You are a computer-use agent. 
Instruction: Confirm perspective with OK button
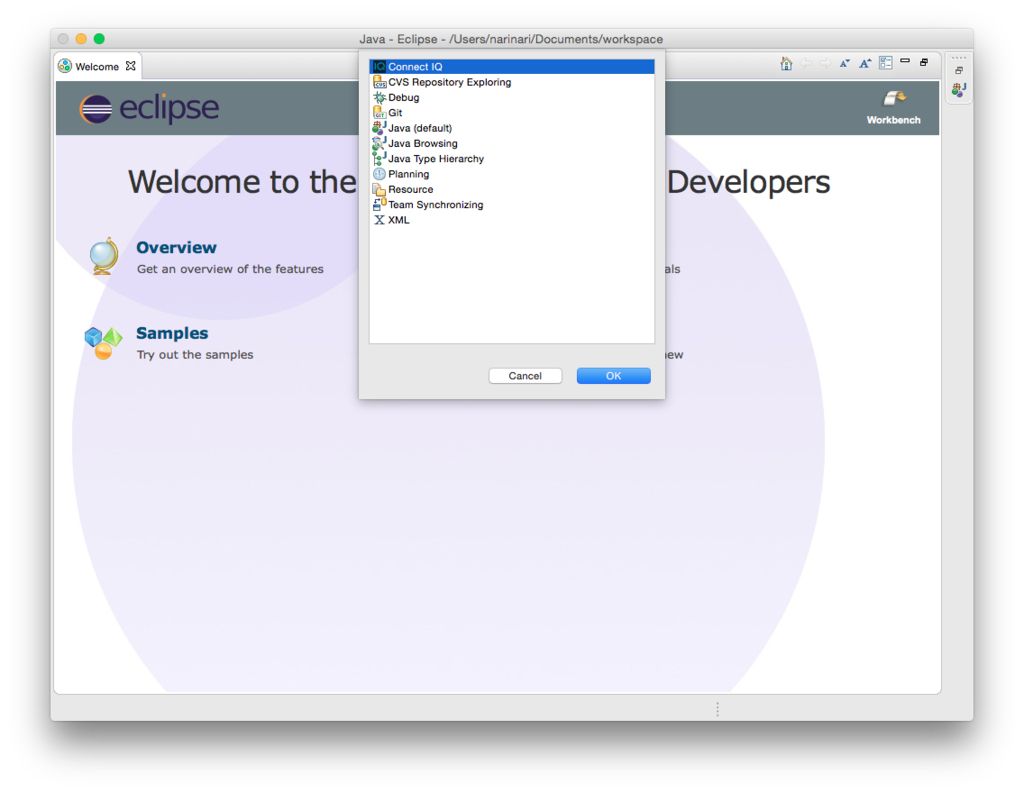tap(613, 376)
